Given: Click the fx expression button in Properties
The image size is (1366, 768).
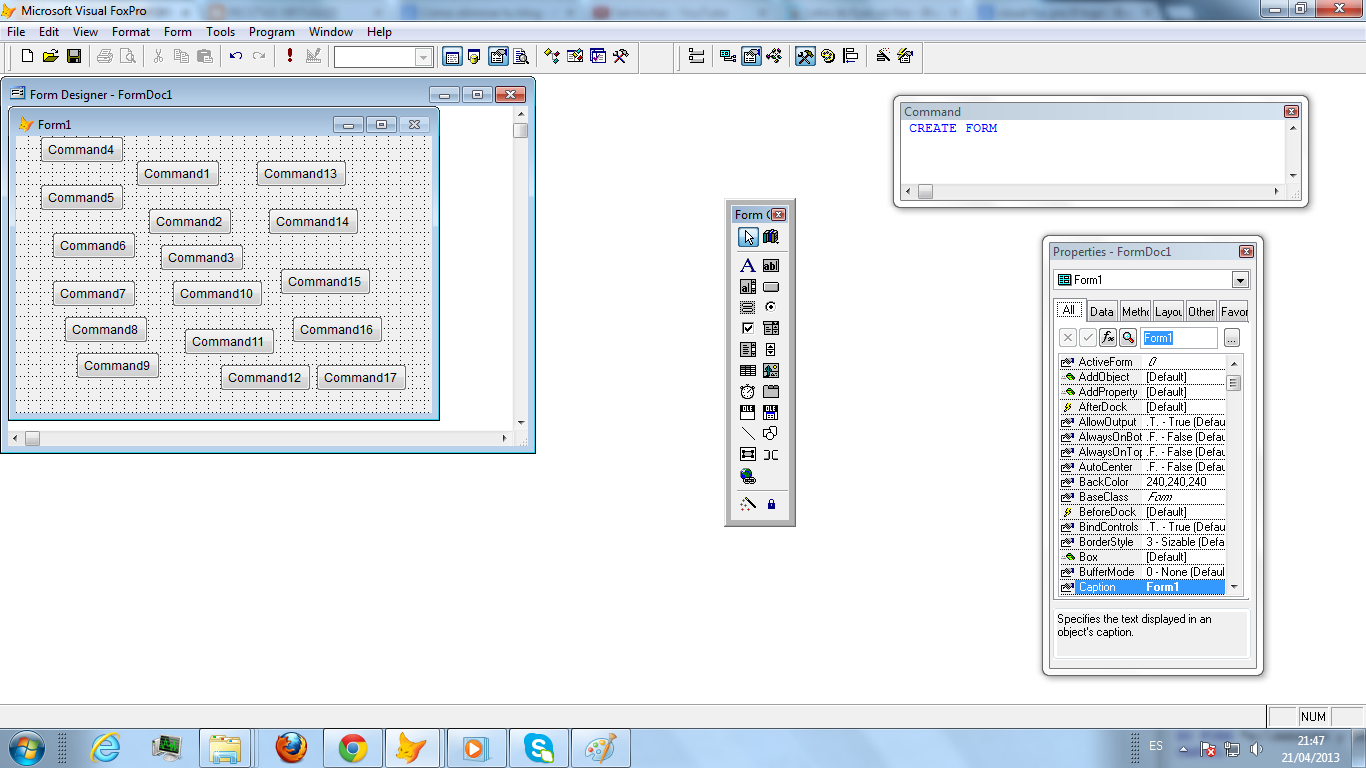Looking at the screenshot, I should click(1107, 337).
